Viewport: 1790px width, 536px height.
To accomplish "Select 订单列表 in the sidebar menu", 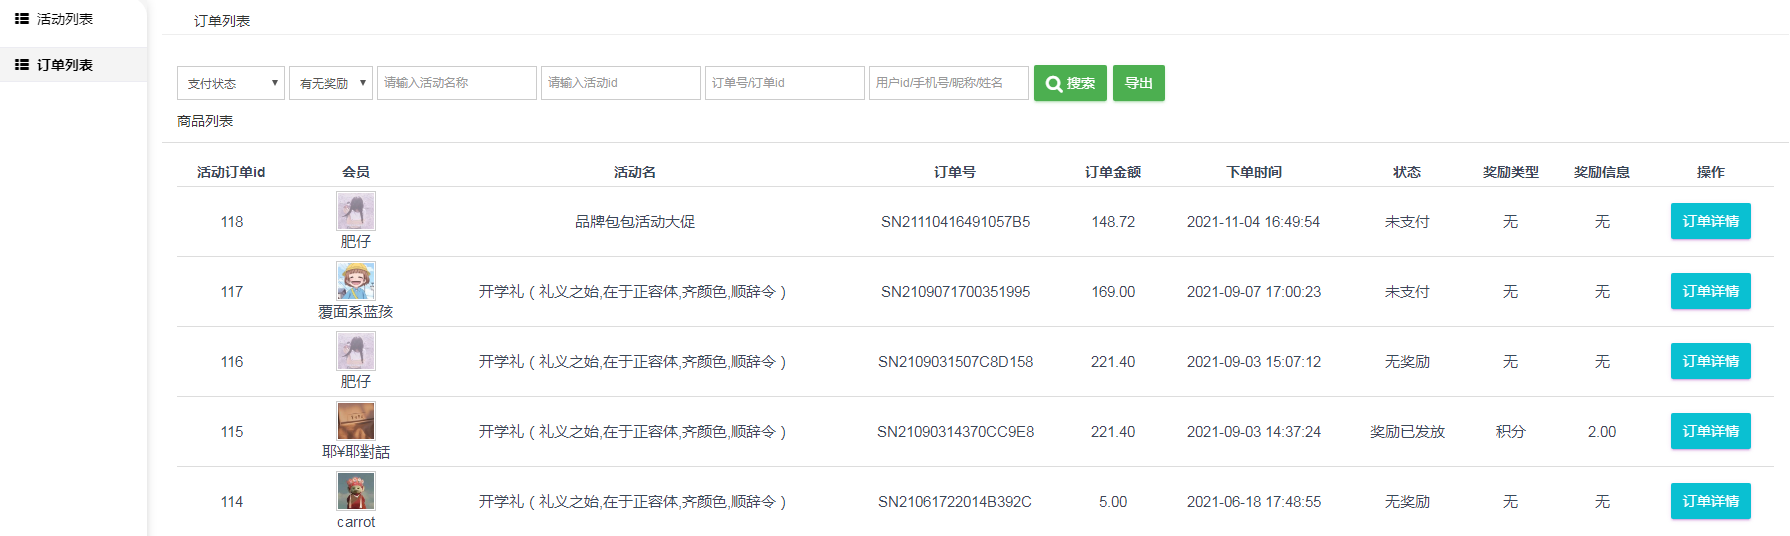I will [64, 65].
